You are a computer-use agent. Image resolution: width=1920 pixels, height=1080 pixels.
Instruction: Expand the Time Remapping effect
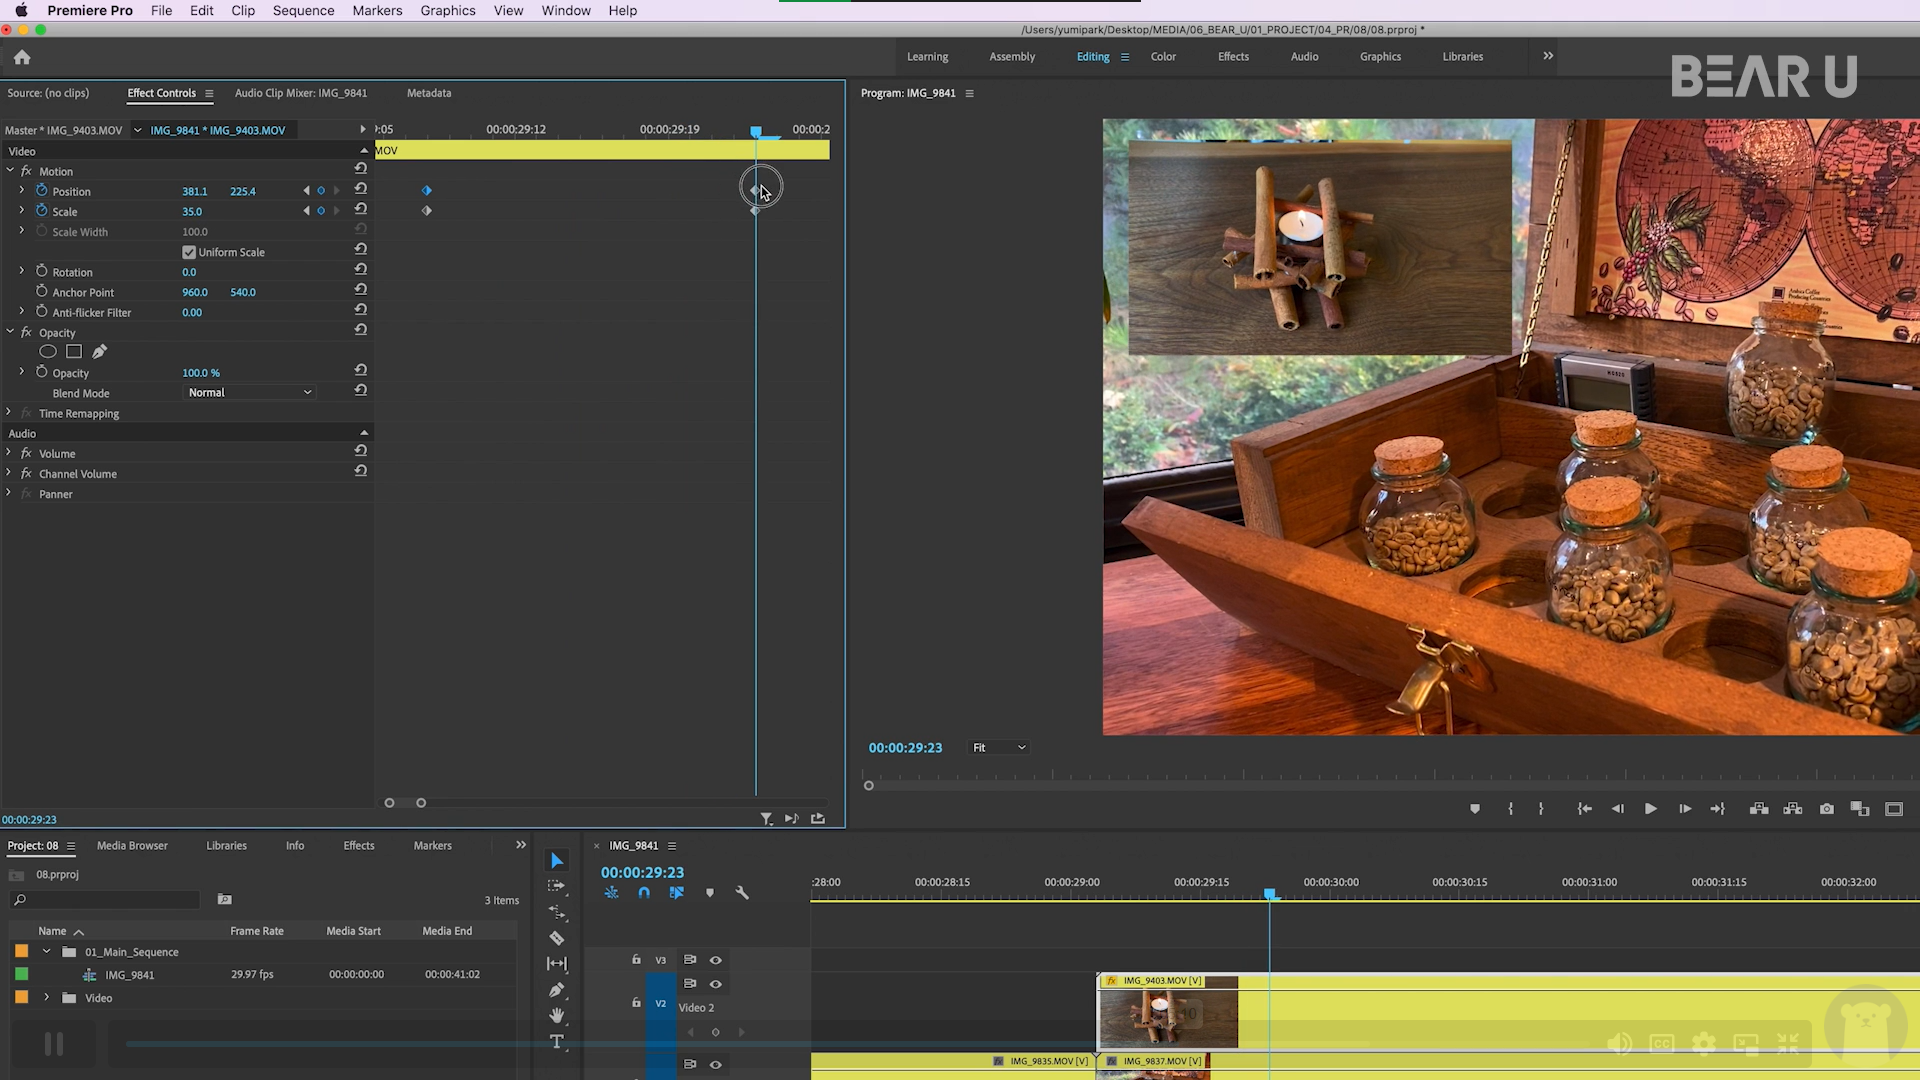click(9, 413)
